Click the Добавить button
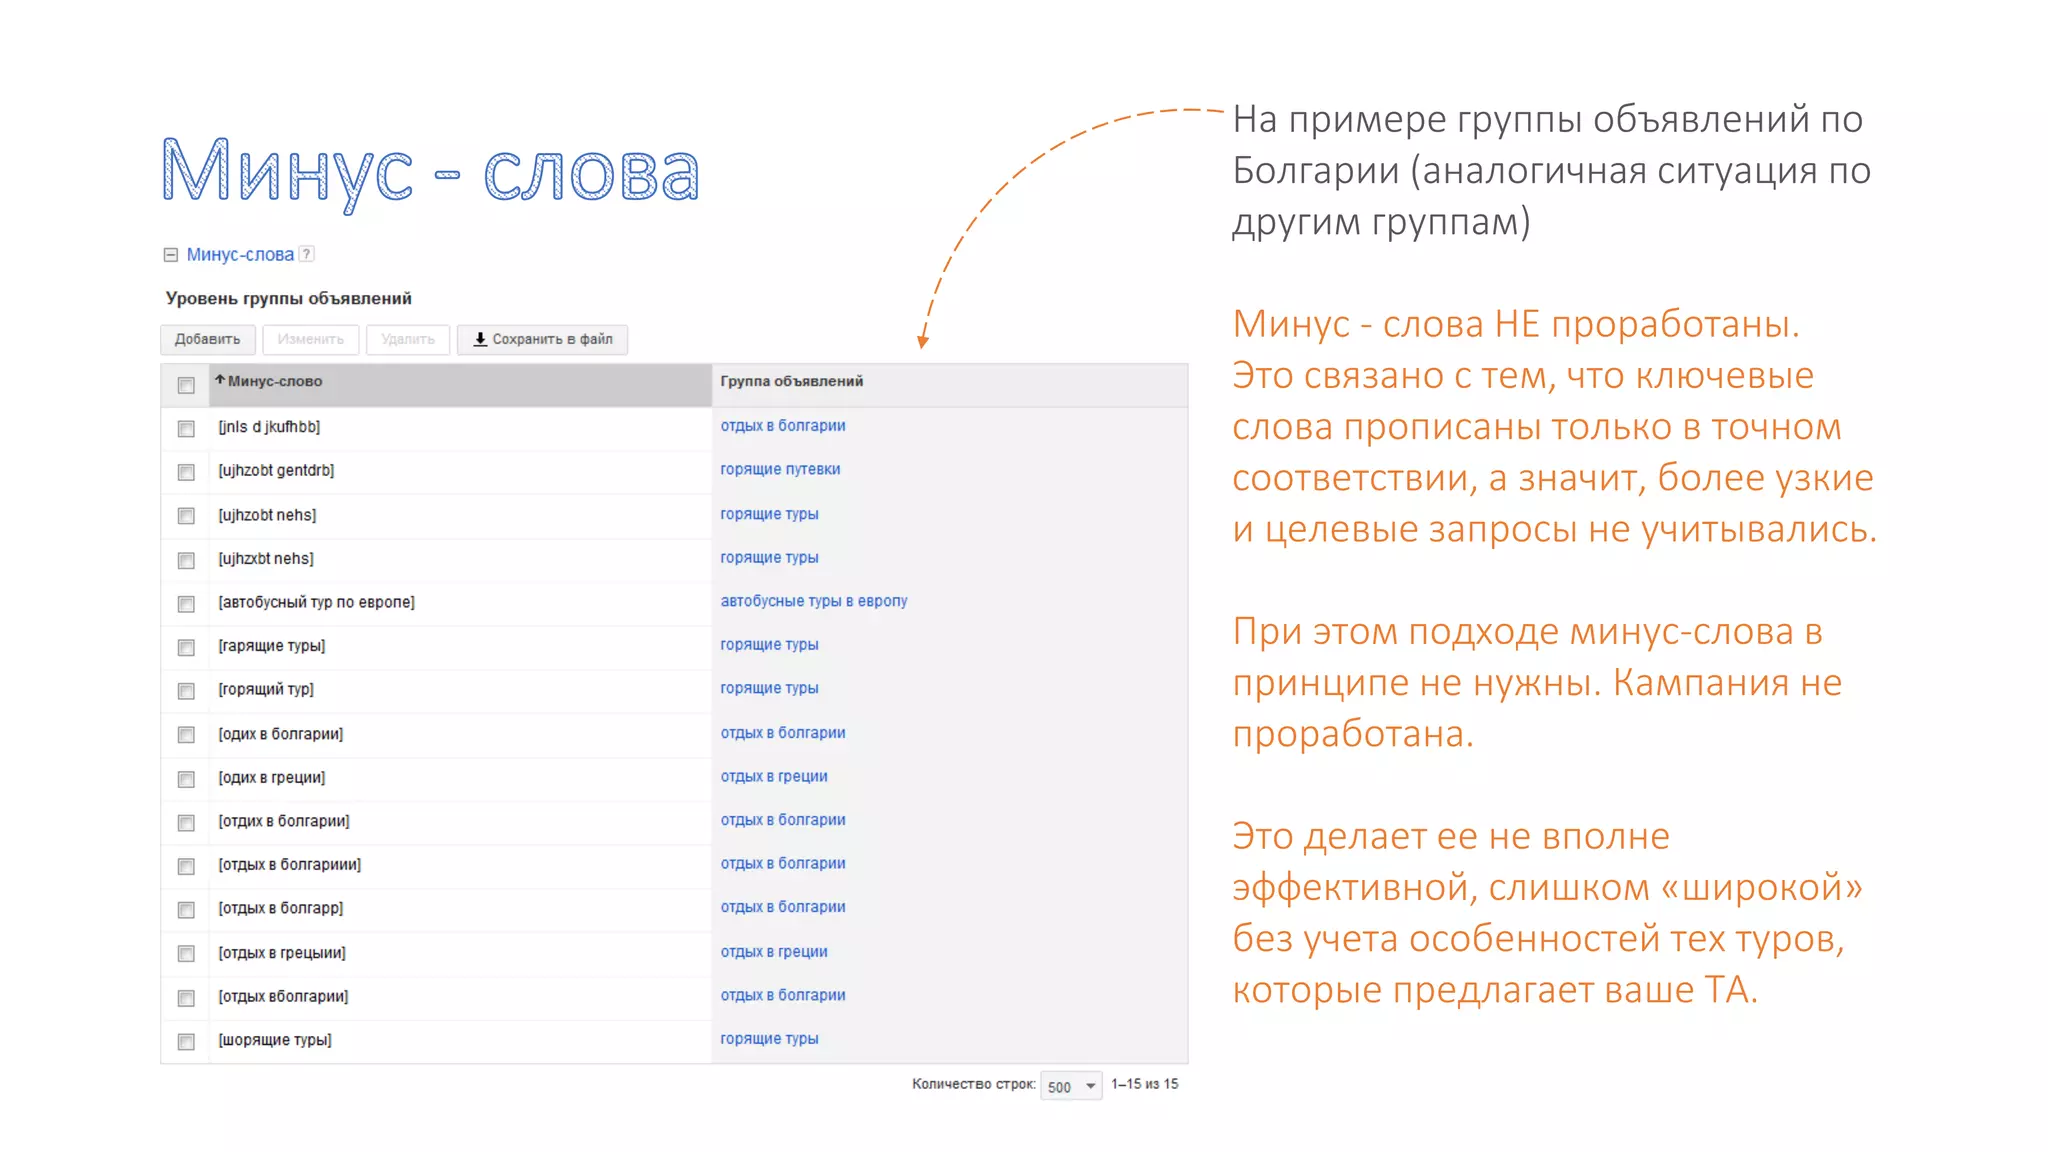This screenshot has height=1152, width=2048. coord(208,339)
